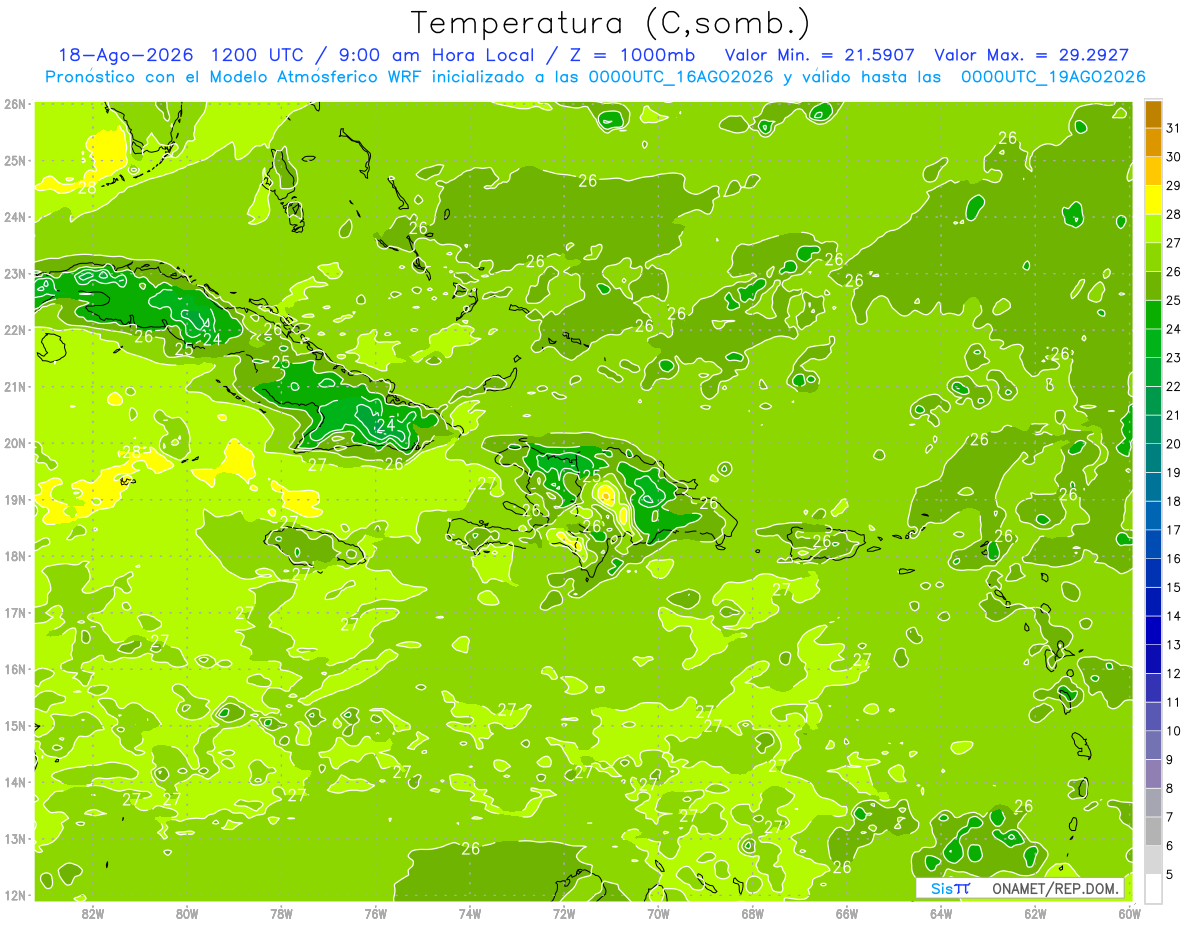Click the "12N" latitude axis label

(x=16, y=894)
